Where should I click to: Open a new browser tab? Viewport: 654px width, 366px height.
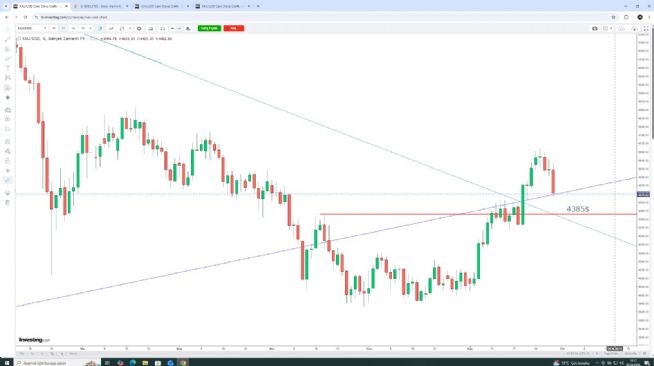click(x=258, y=6)
